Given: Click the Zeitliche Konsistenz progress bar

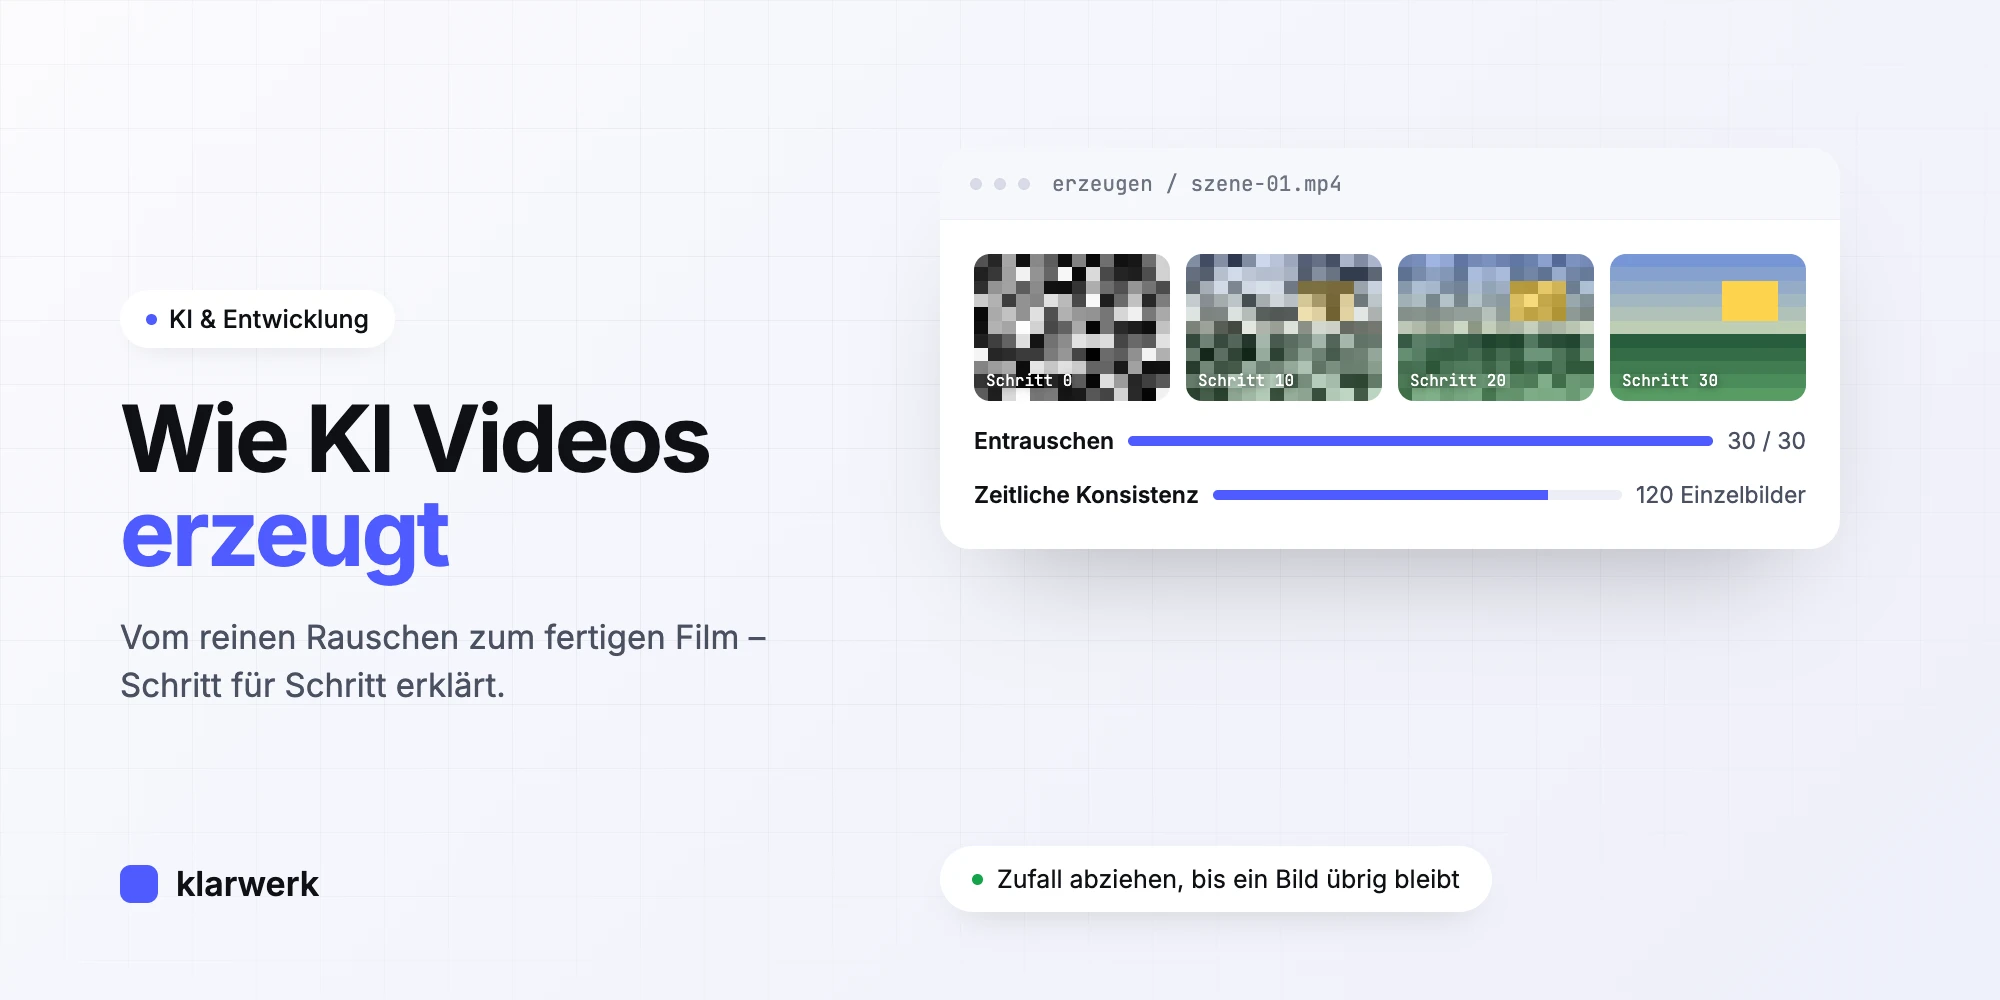Looking at the screenshot, I should (x=1417, y=495).
